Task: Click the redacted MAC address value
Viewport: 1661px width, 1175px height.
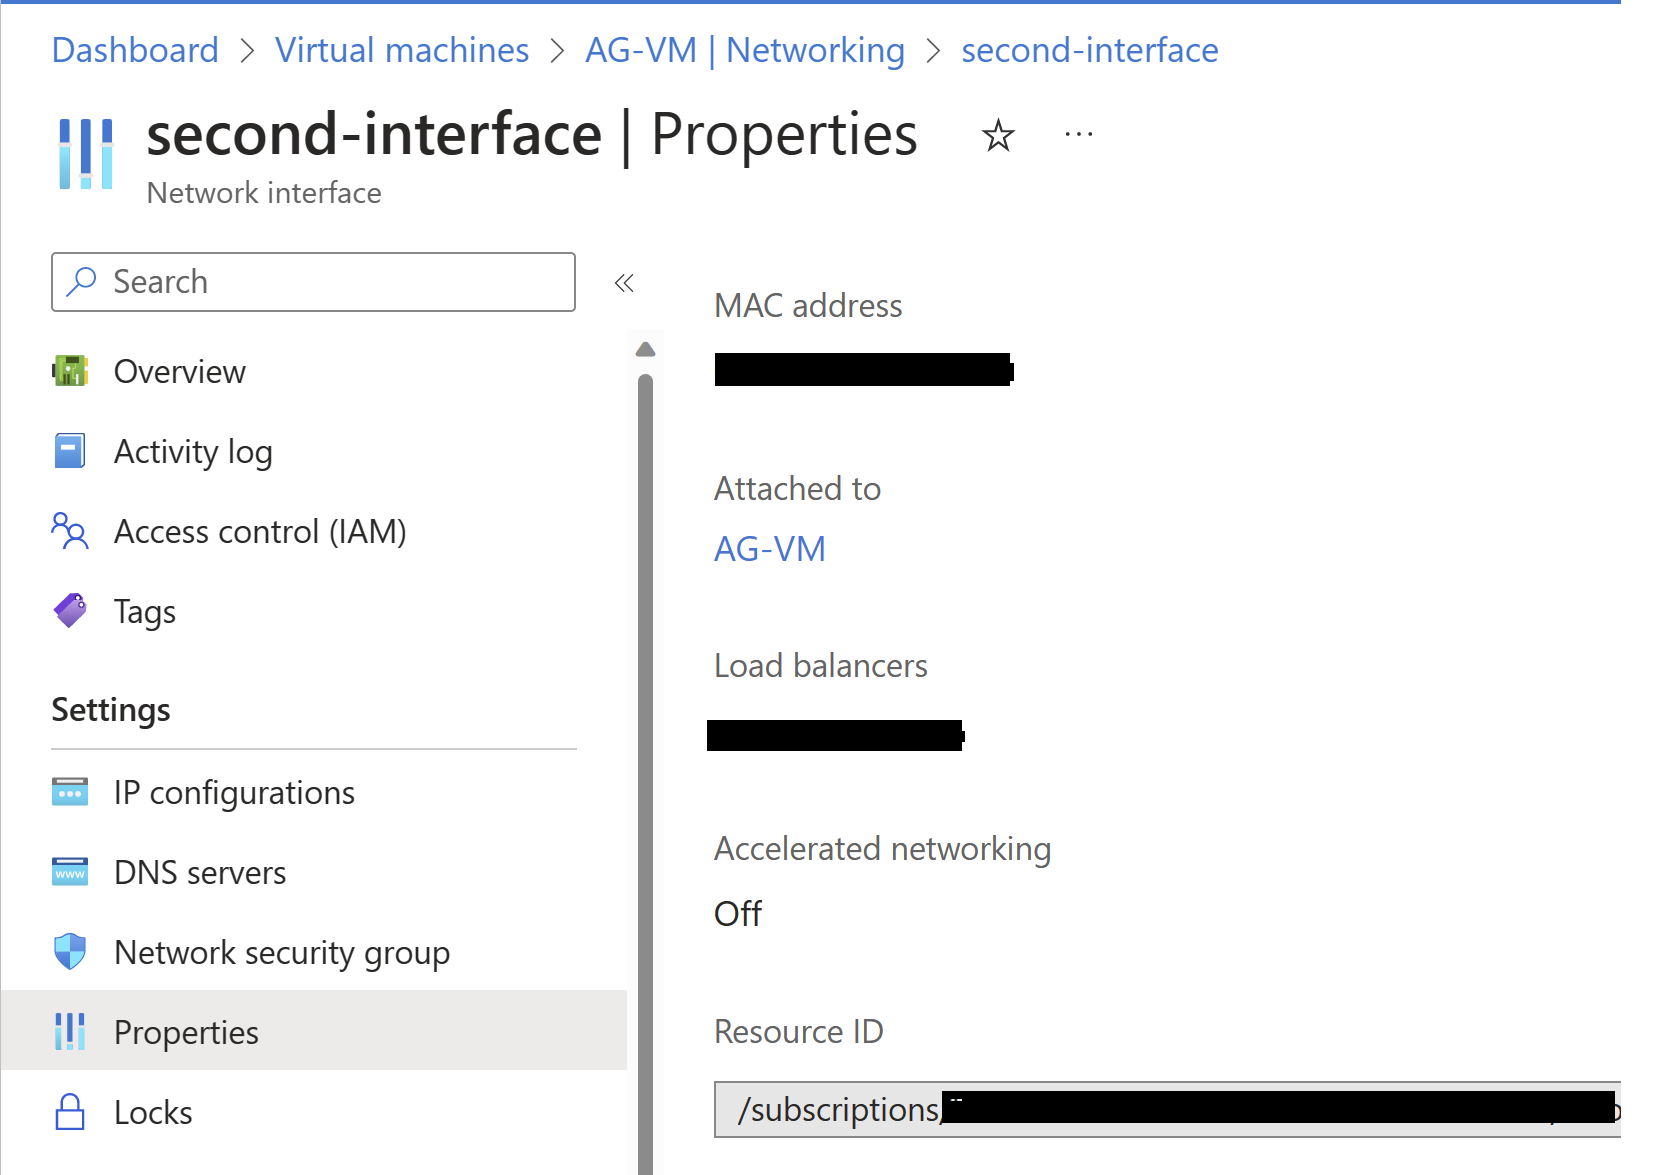Action: pos(864,369)
